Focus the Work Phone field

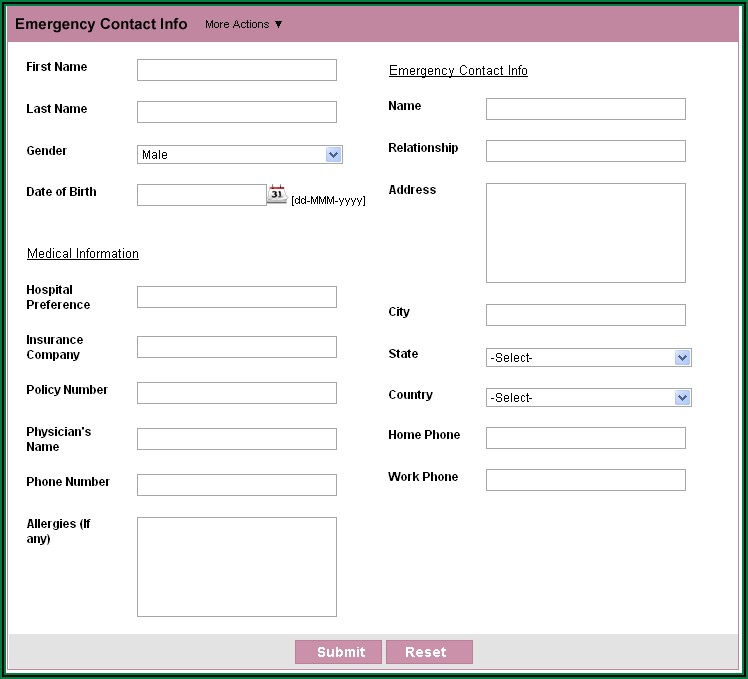click(585, 480)
